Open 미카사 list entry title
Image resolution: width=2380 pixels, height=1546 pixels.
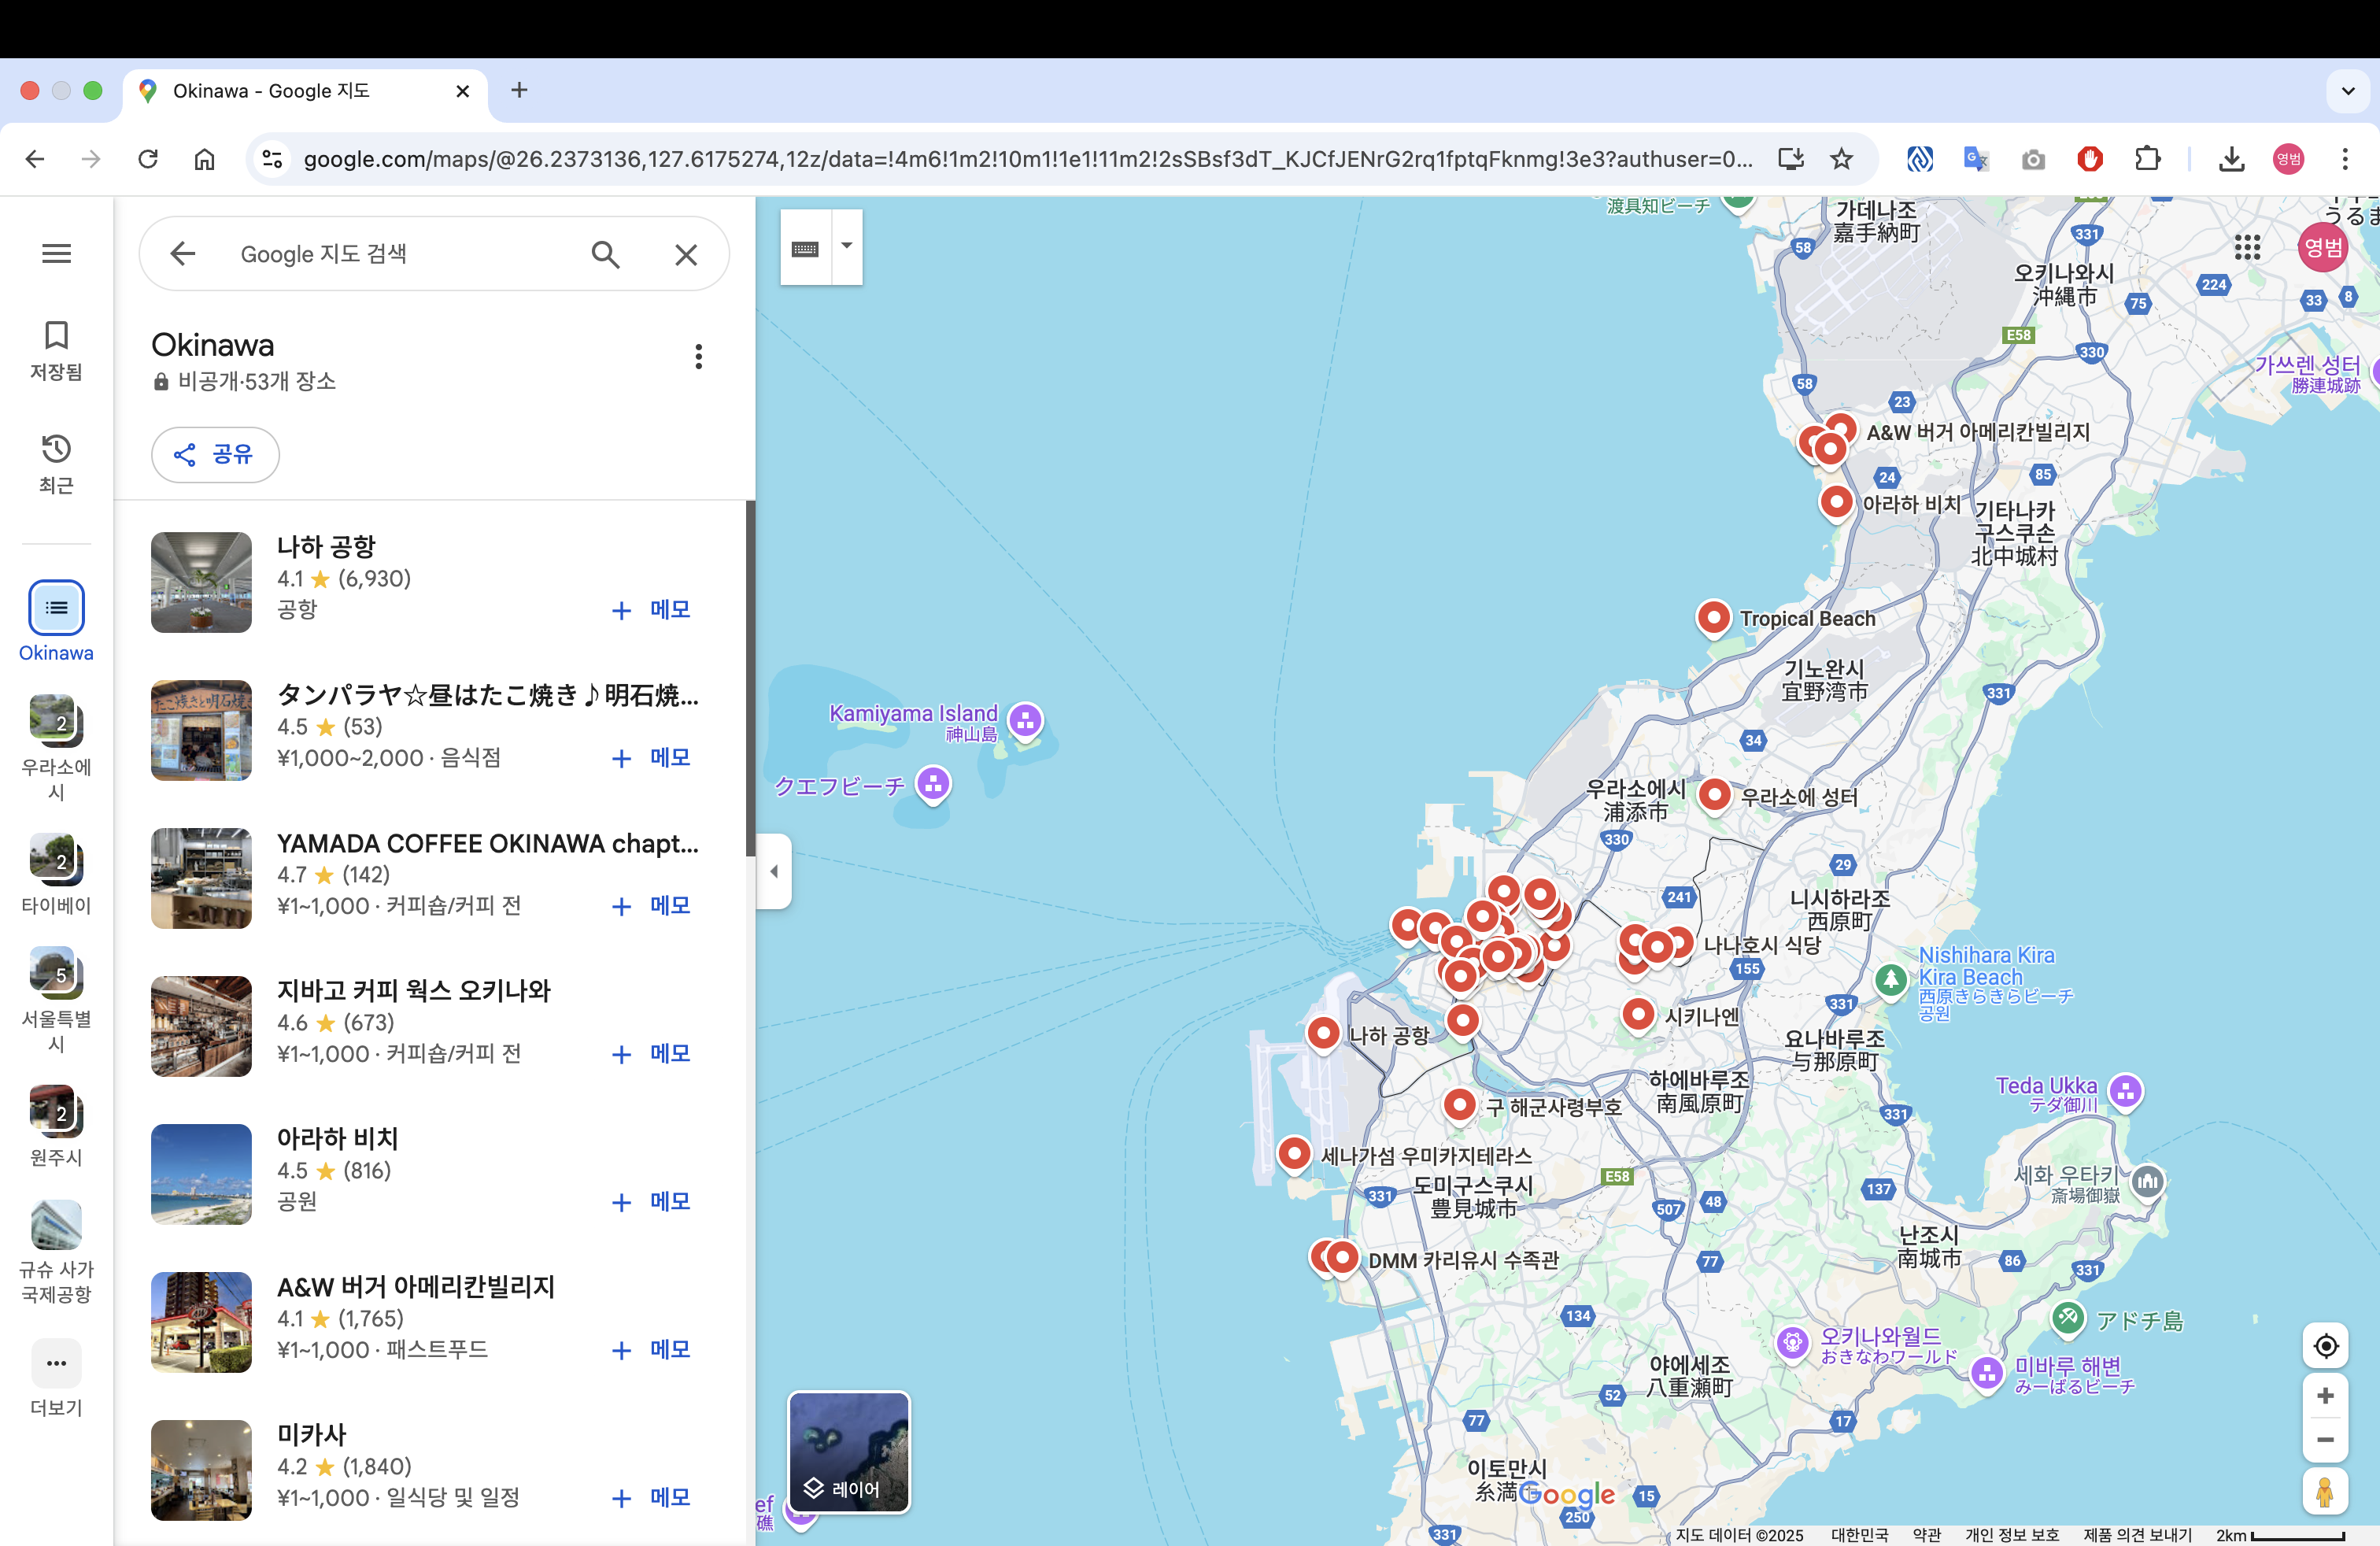[311, 1434]
